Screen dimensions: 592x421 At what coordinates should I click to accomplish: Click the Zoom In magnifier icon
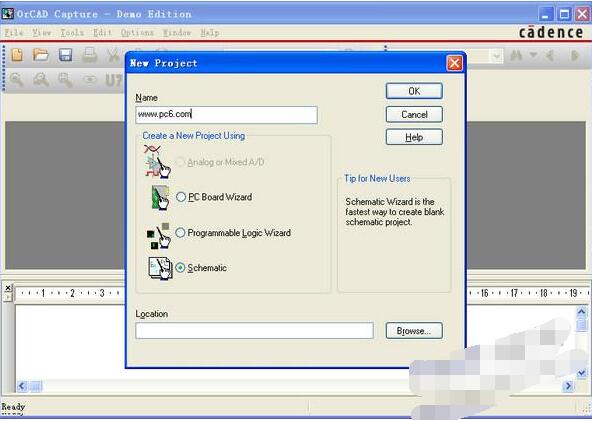pyautogui.click(x=17, y=79)
